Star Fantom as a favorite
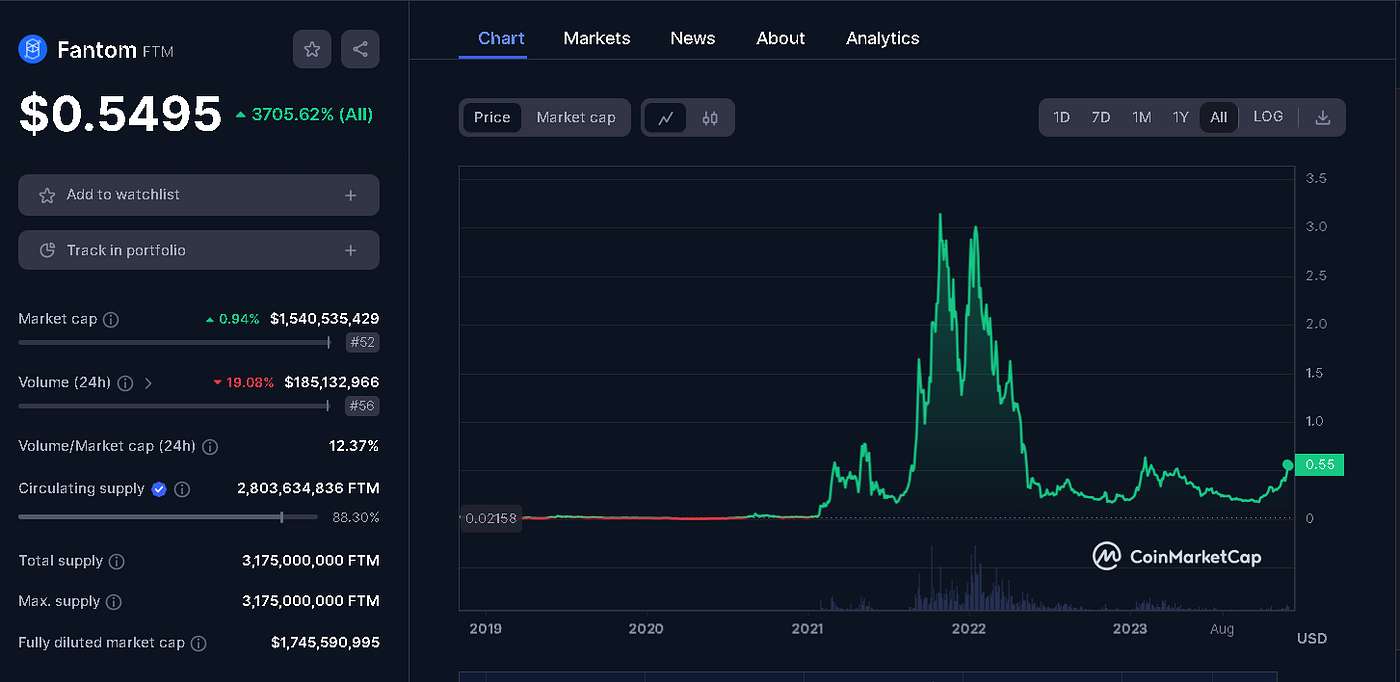1400x682 pixels. [x=312, y=49]
